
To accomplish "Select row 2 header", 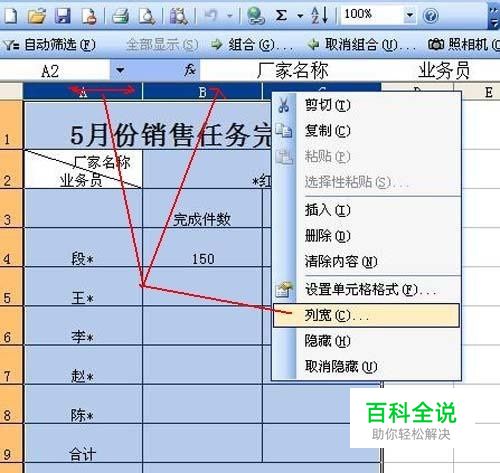I will (11, 169).
